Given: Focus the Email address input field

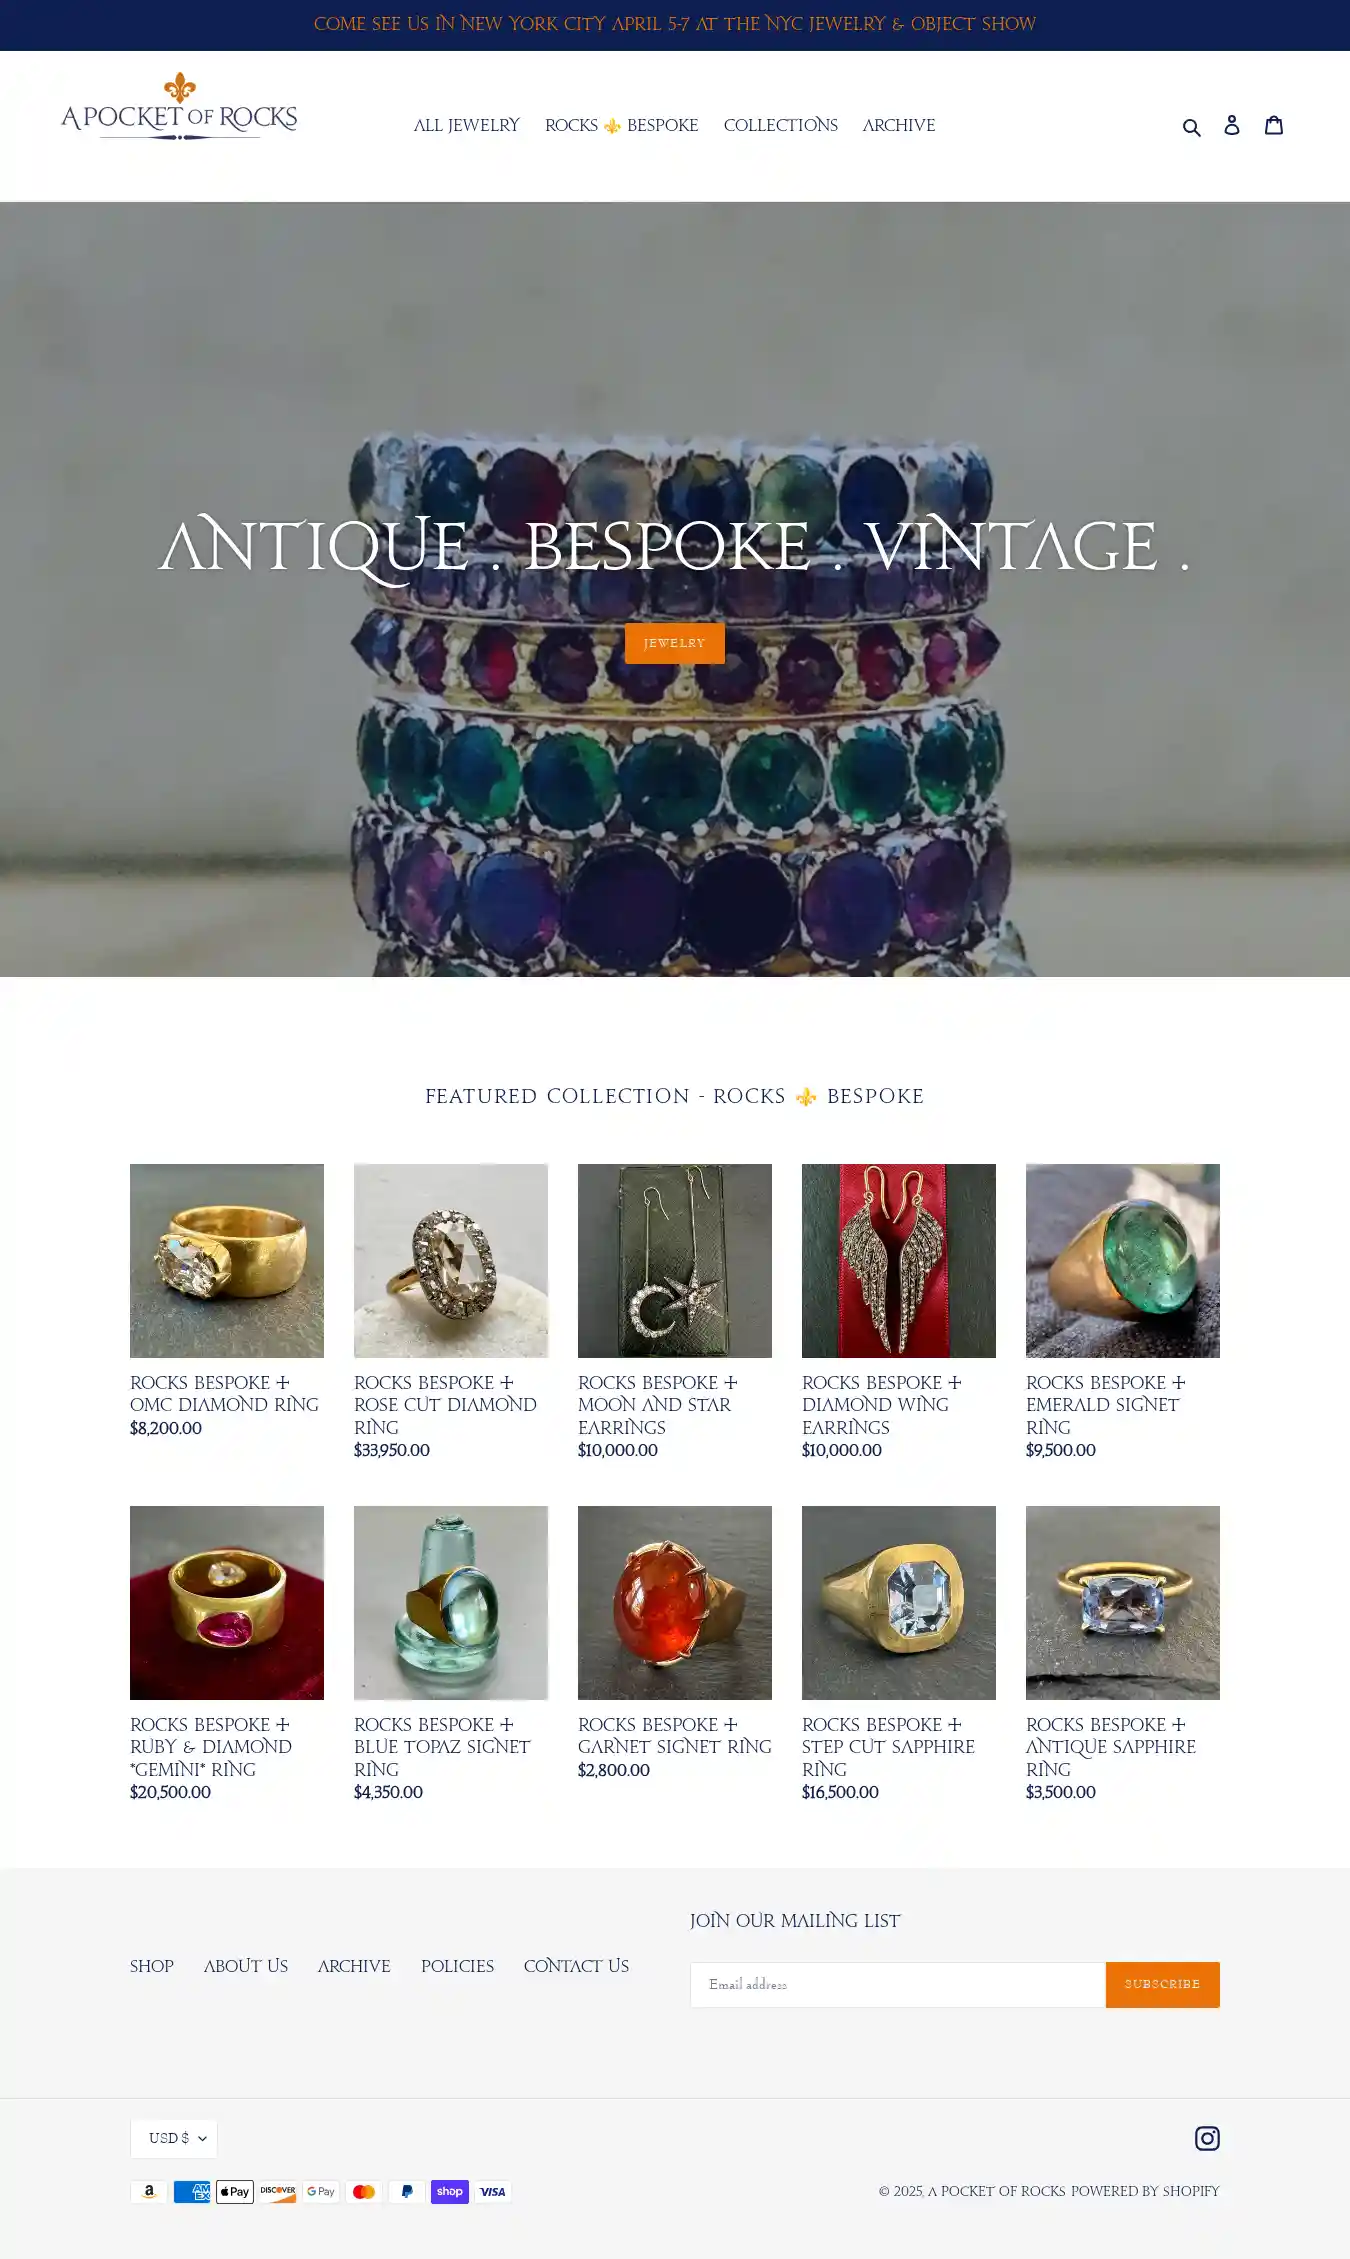Looking at the screenshot, I should click(x=898, y=1984).
